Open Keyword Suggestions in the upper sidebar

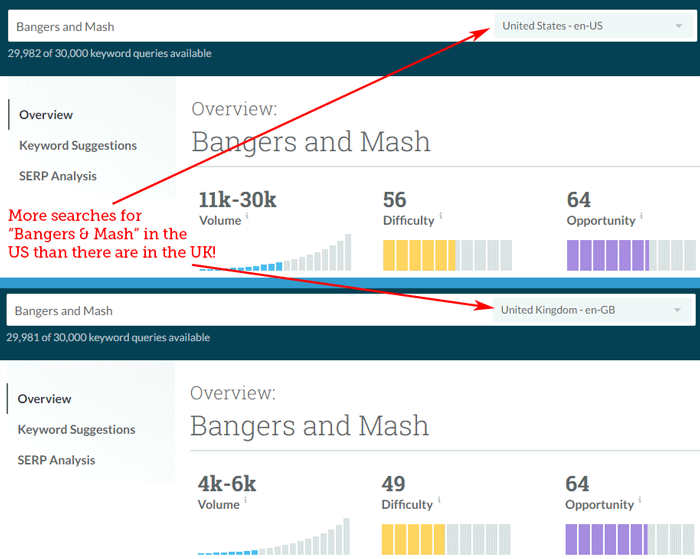[x=78, y=146]
